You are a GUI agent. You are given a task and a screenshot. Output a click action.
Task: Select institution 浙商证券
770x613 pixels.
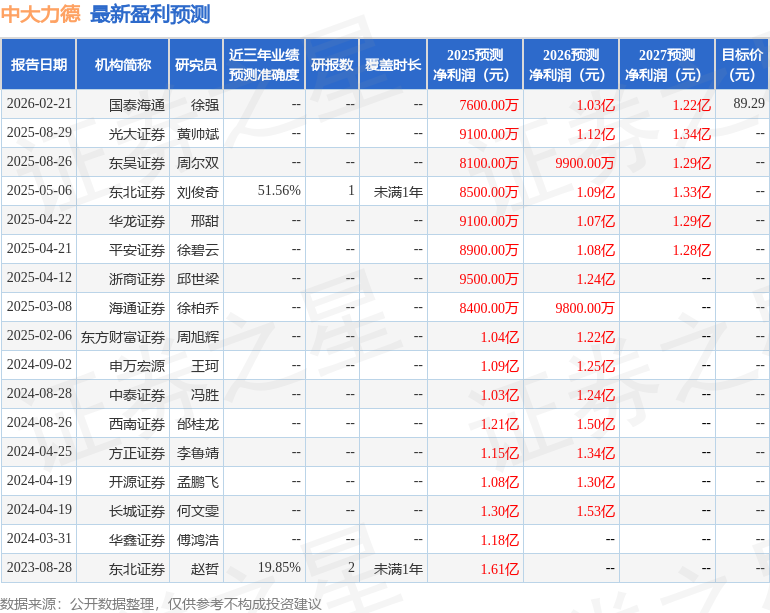(x=137, y=279)
